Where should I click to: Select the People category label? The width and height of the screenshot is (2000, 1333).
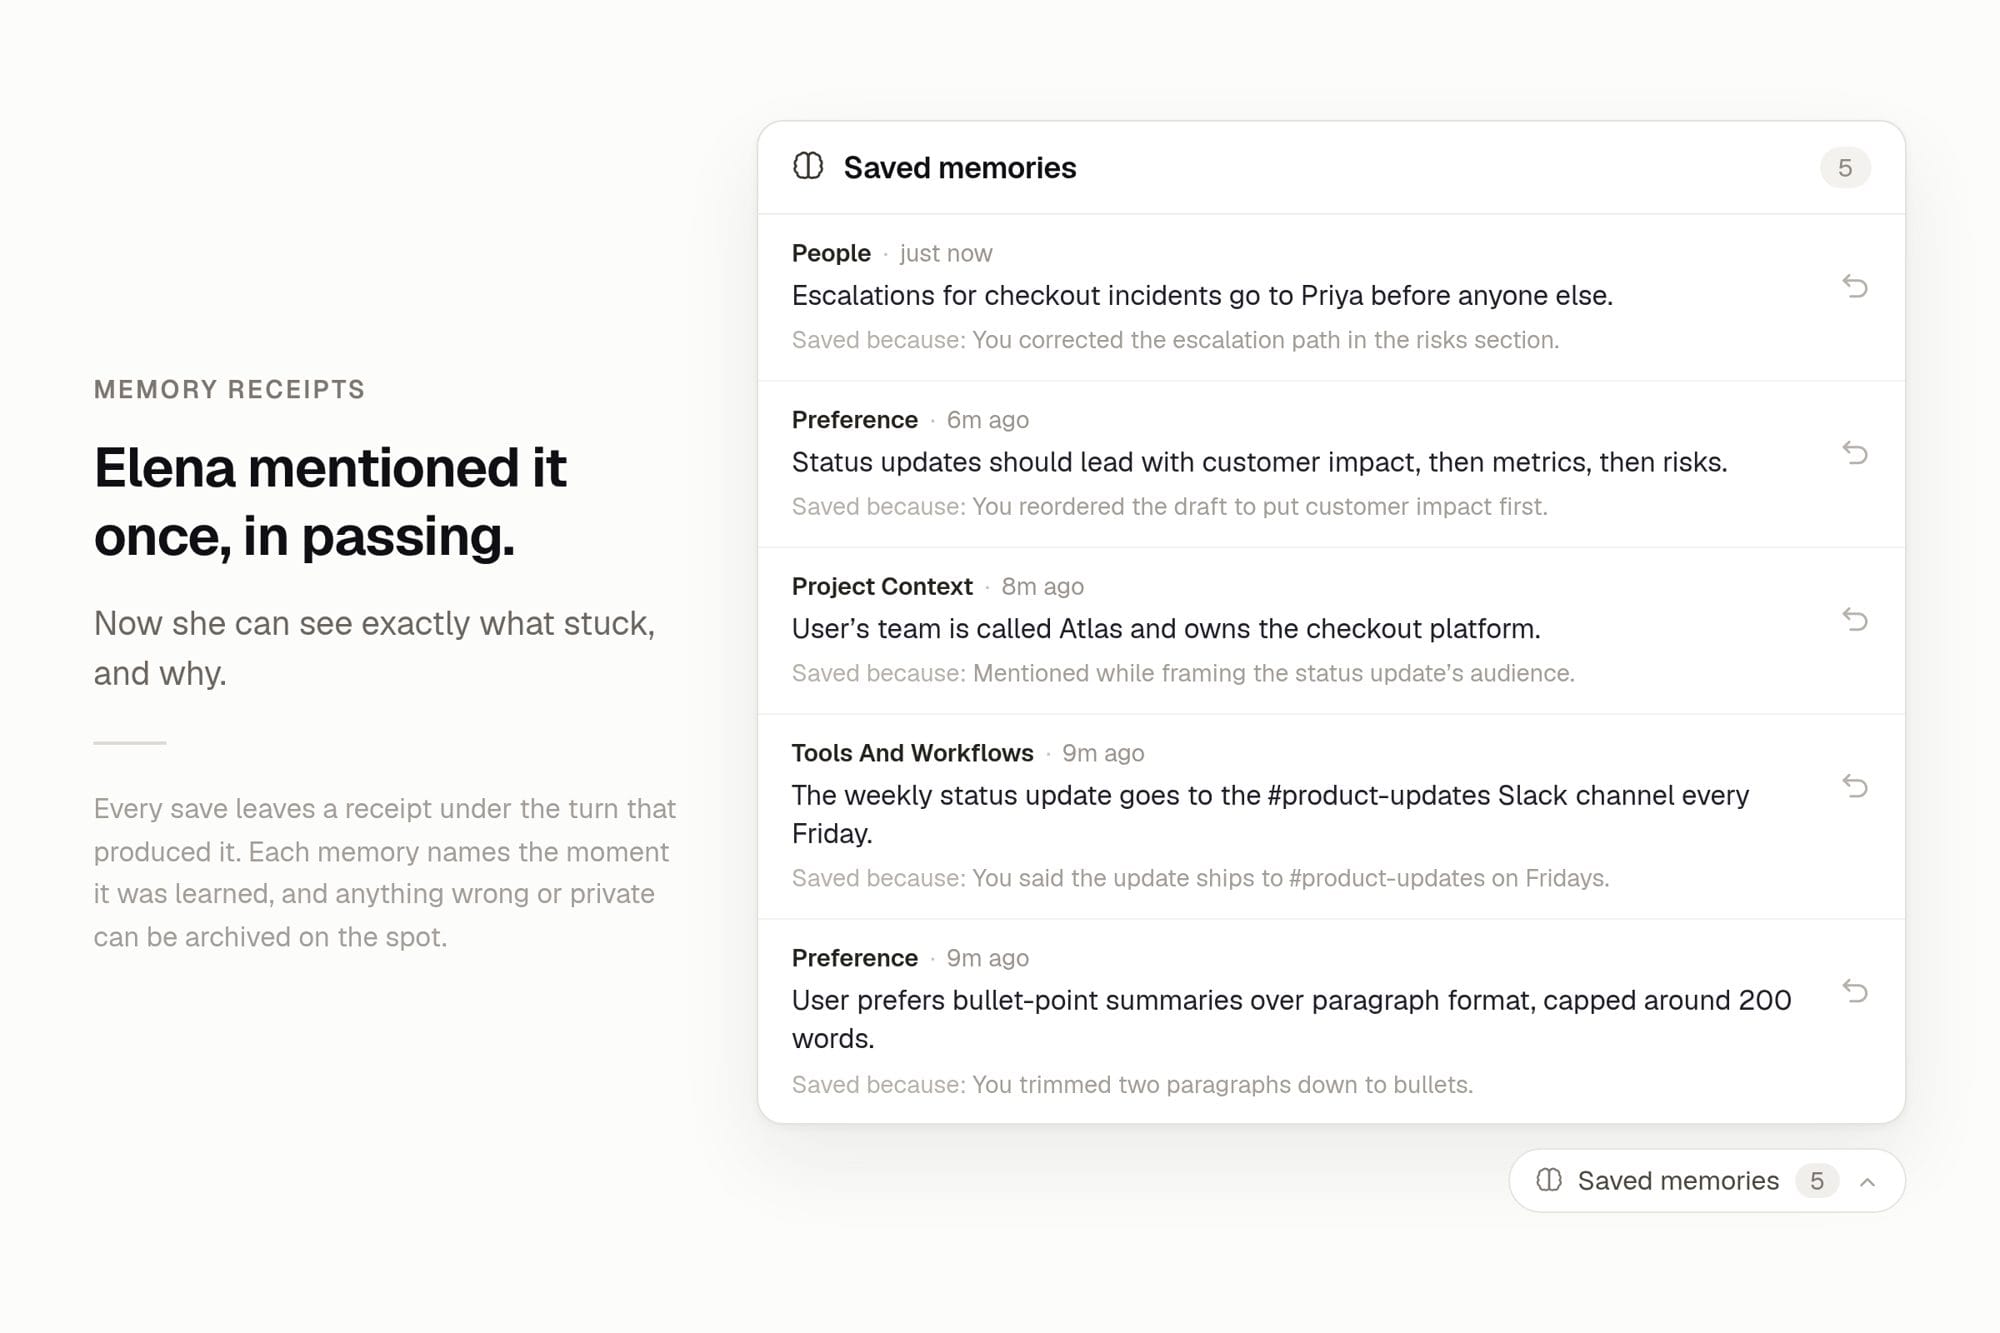[831, 253]
